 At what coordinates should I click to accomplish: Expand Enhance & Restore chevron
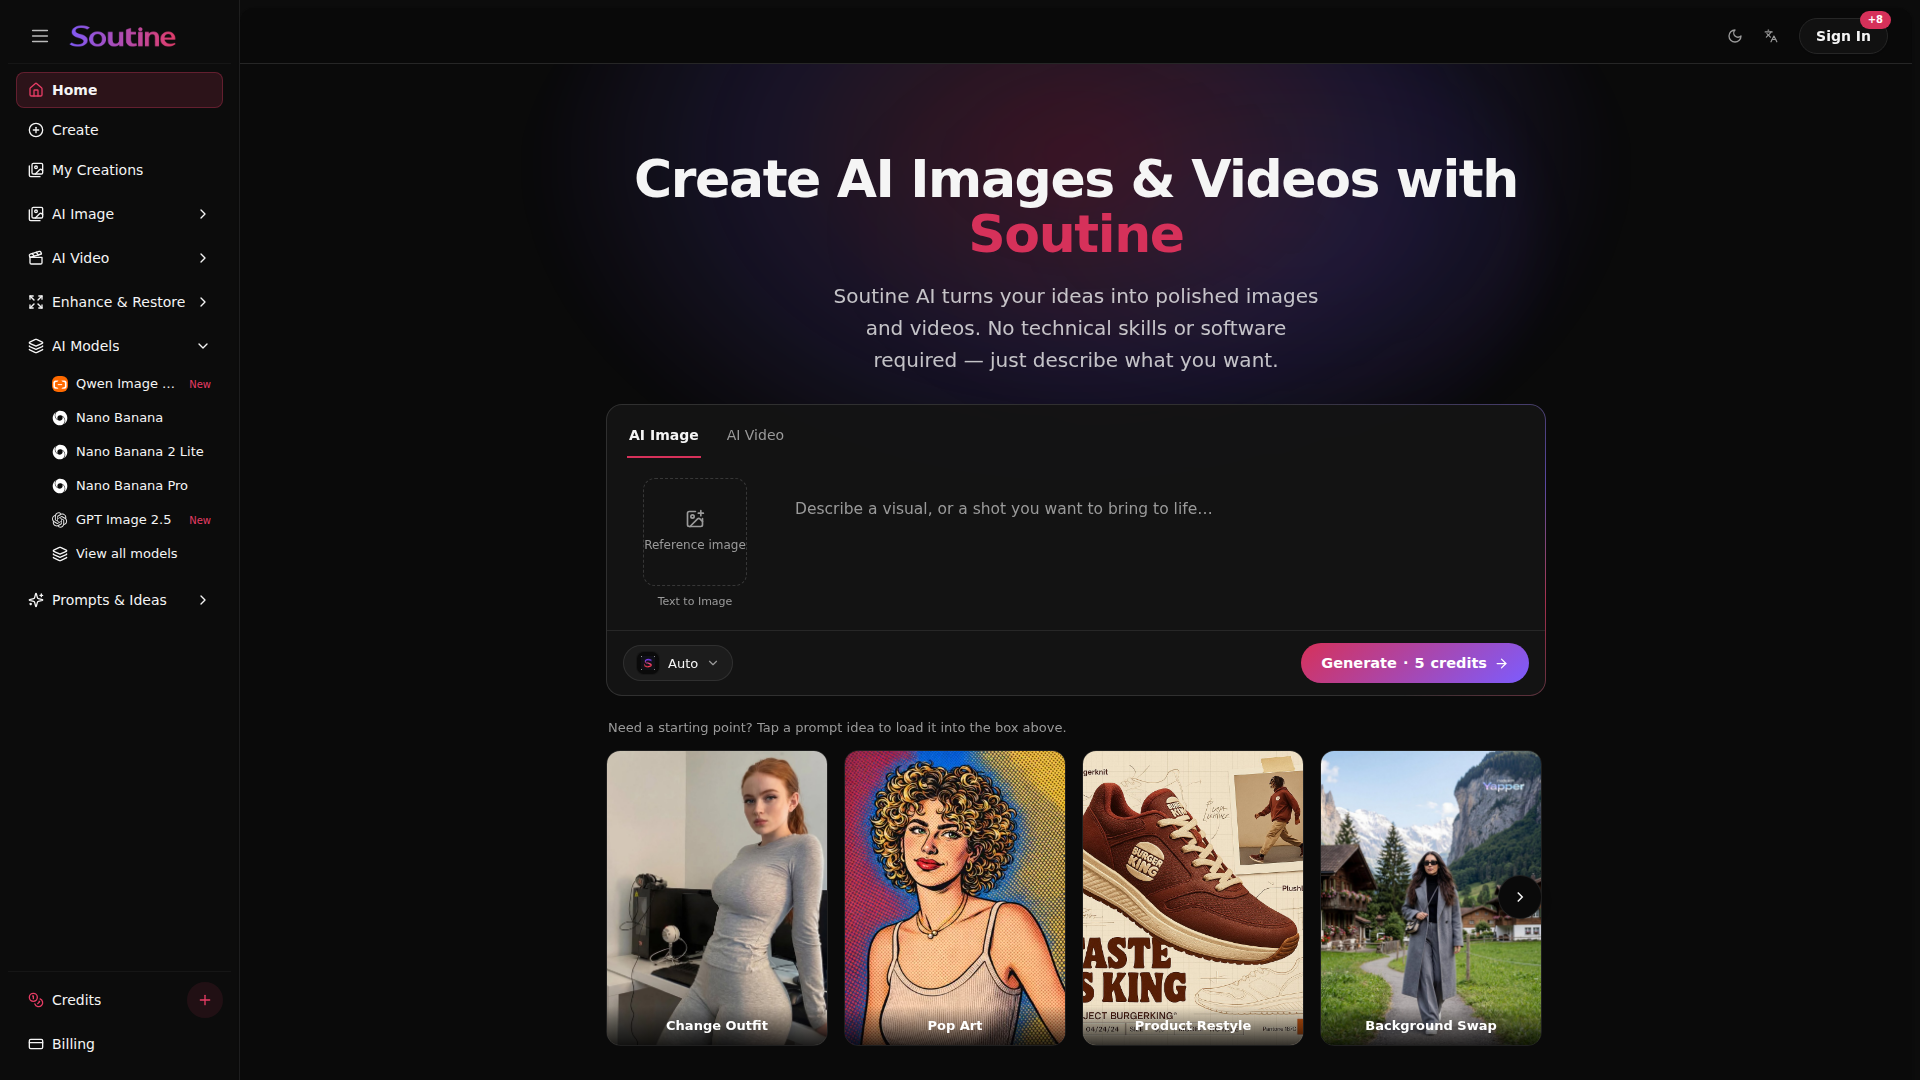tap(203, 302)
